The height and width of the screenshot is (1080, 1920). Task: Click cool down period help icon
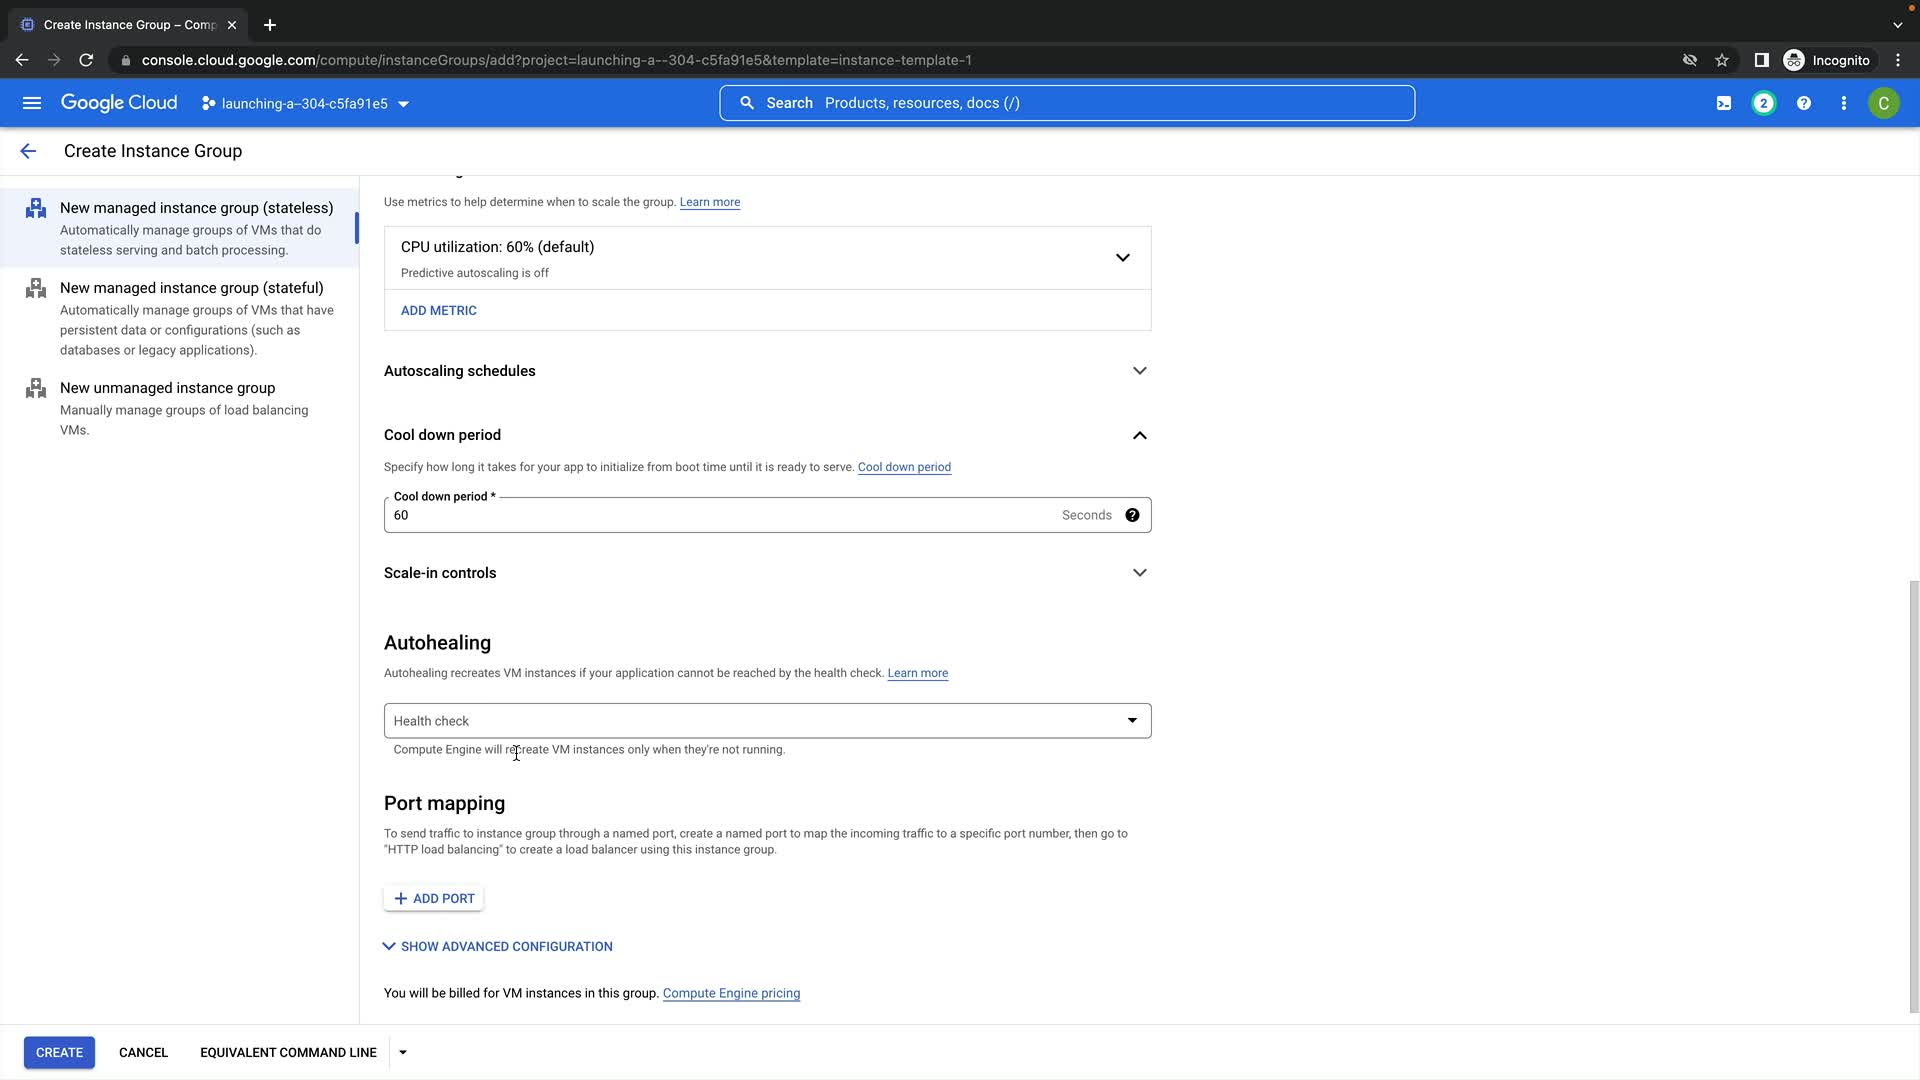(x=1132, y=515)
